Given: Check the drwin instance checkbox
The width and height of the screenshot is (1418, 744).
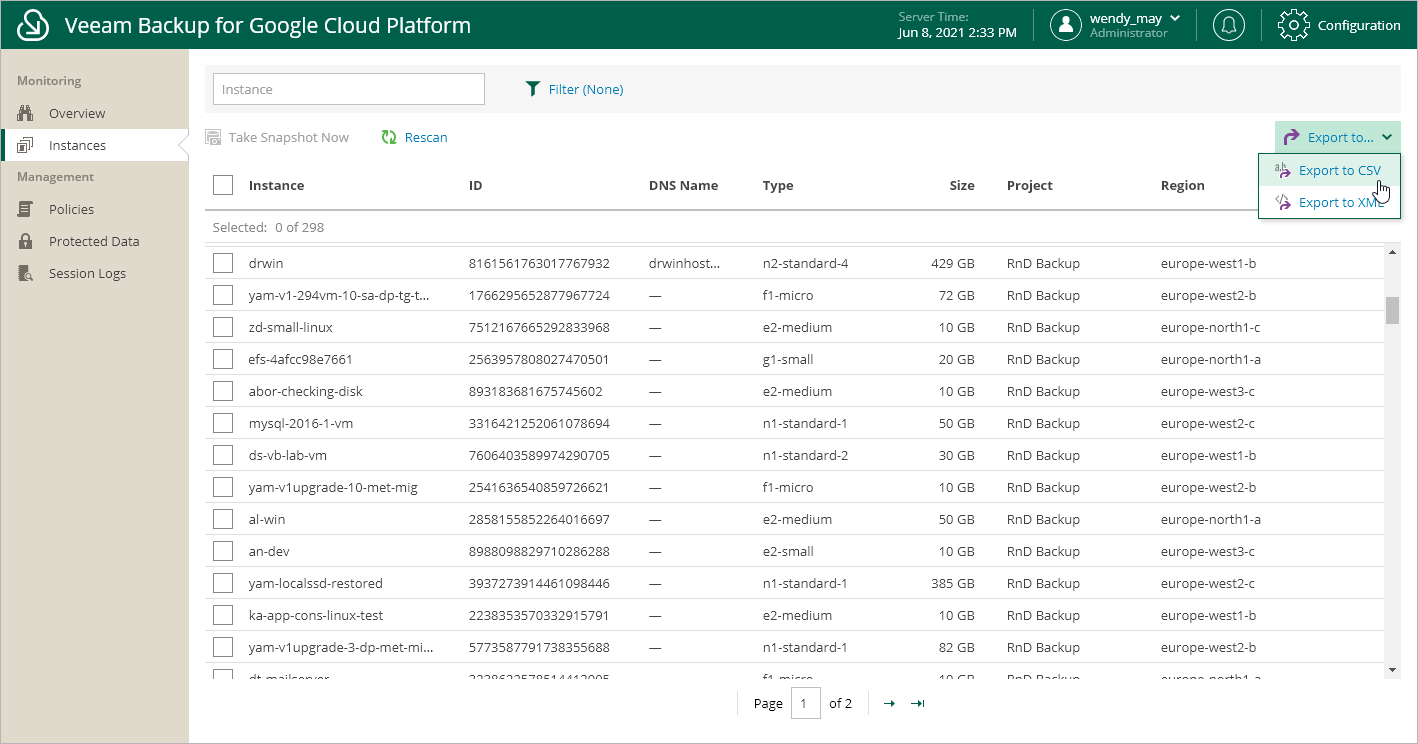Looking at the screenshot, I should 223,263.
